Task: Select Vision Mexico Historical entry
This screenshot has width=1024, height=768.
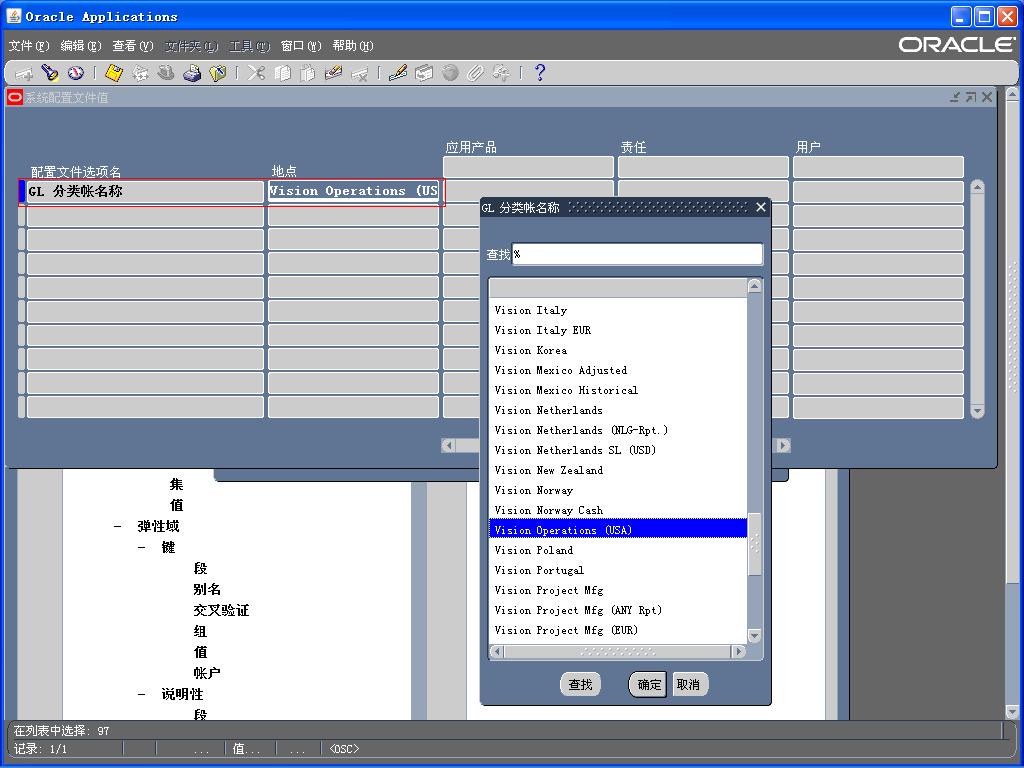Action: click(x=618, y=390)
